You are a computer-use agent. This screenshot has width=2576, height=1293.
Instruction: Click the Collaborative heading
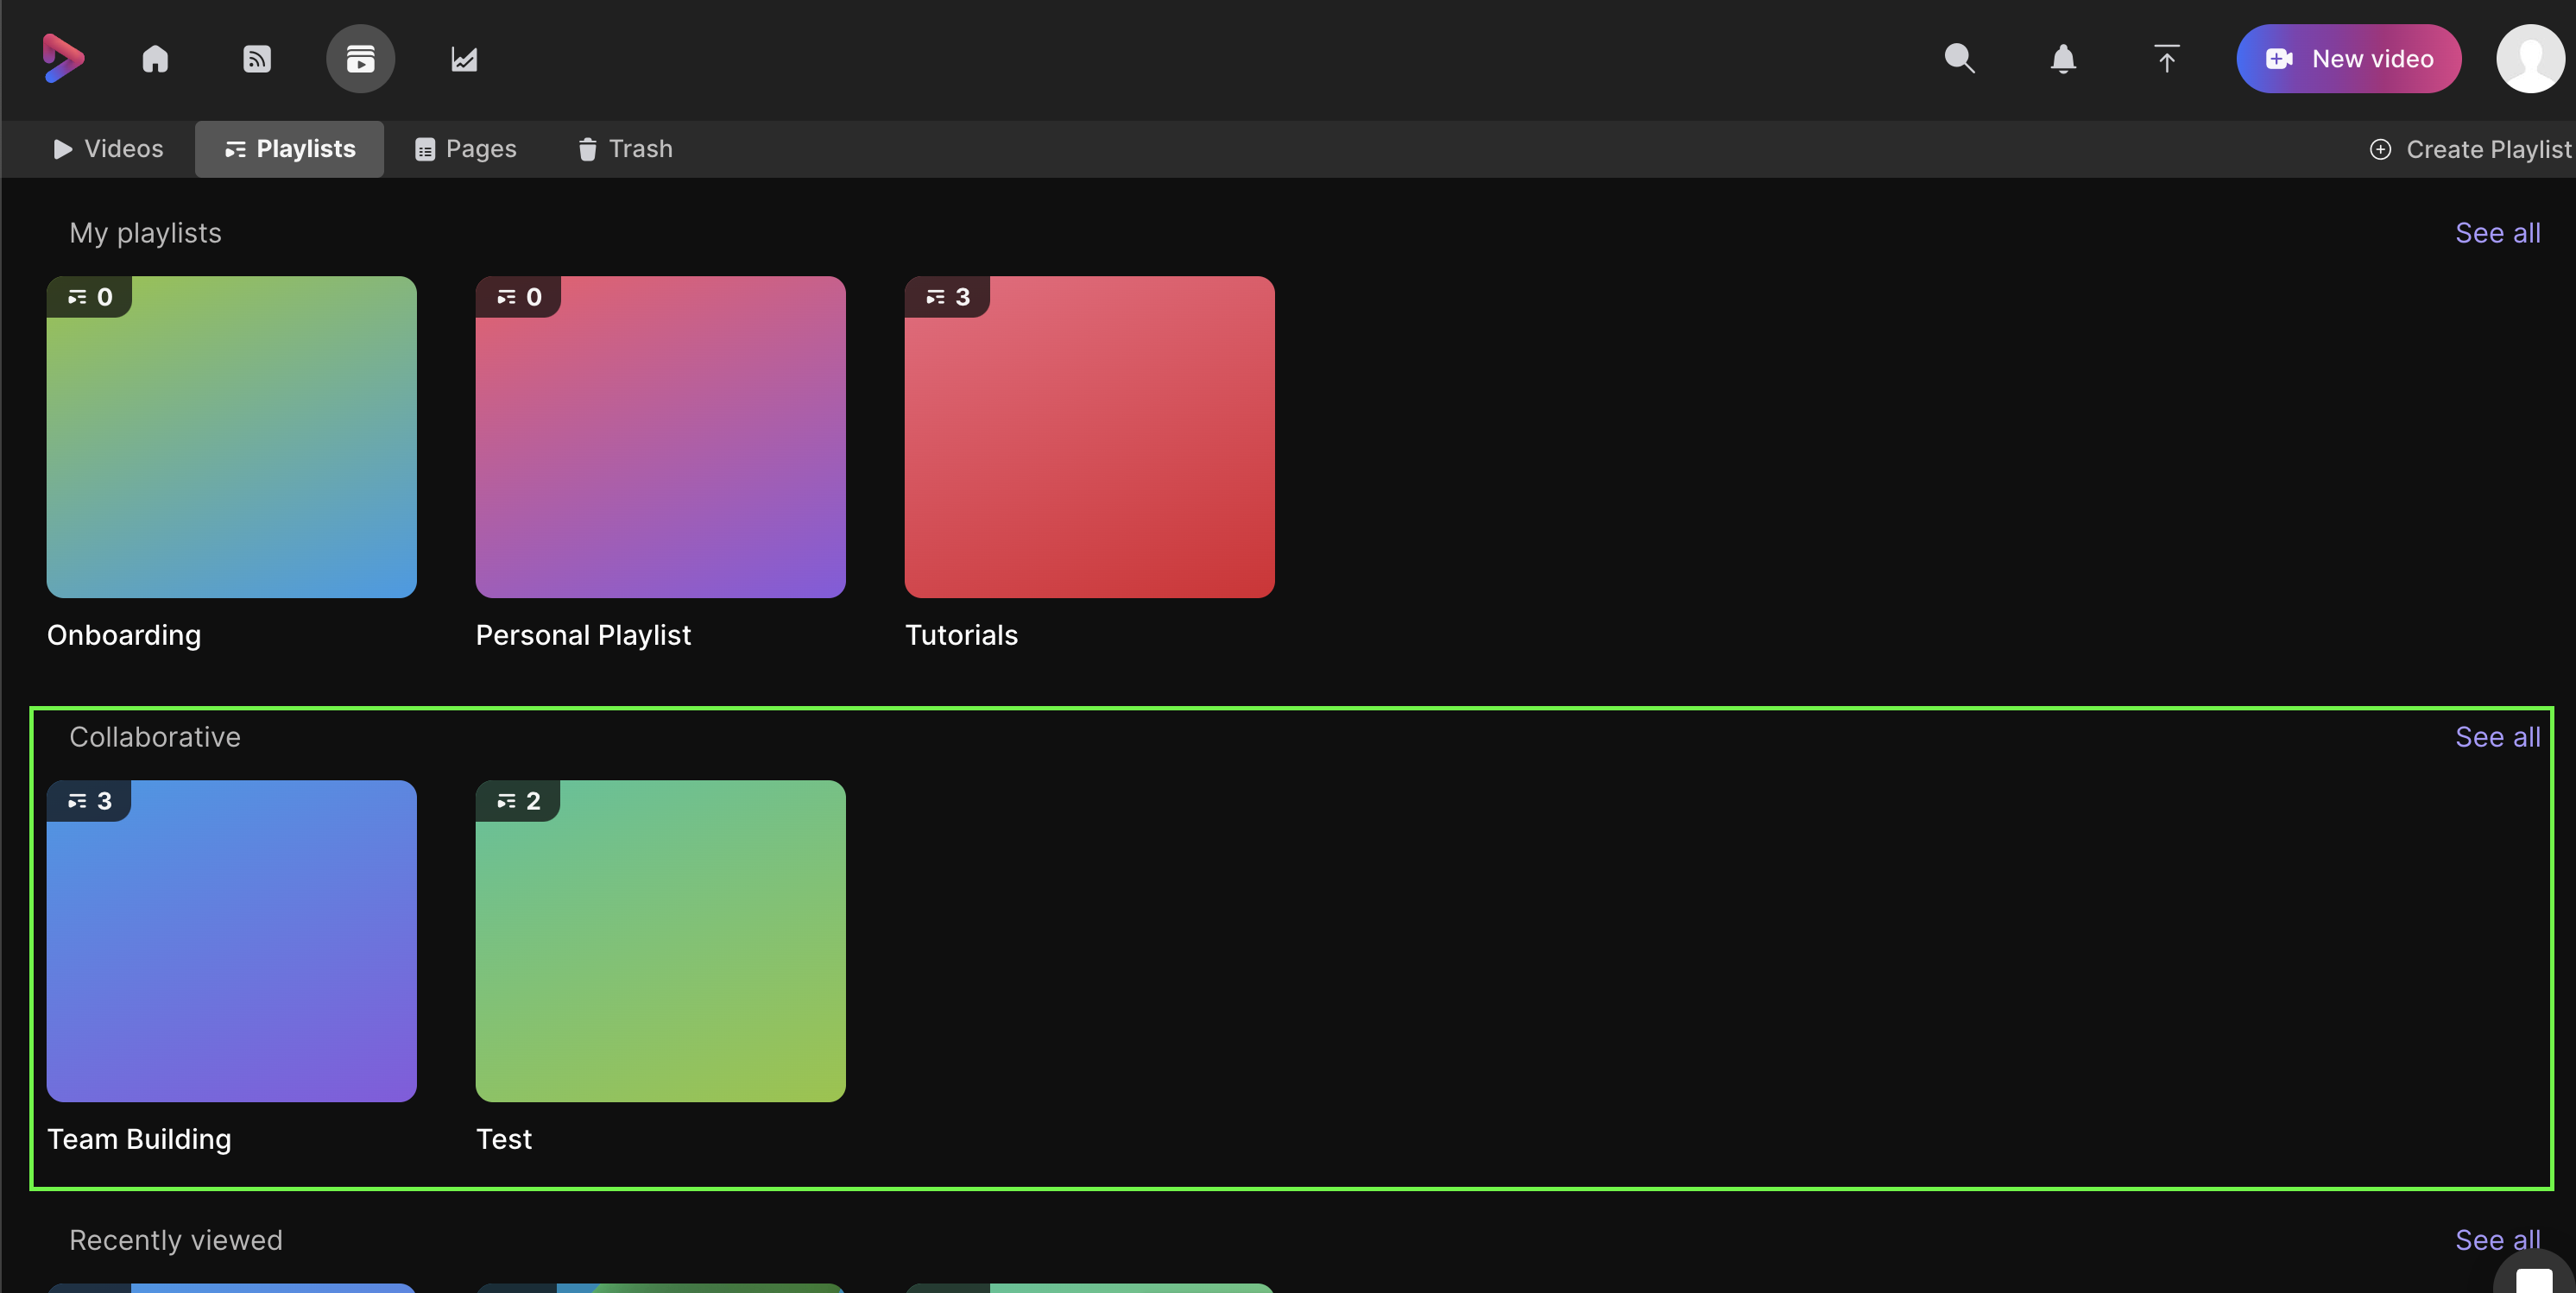[x=155, y=737]
